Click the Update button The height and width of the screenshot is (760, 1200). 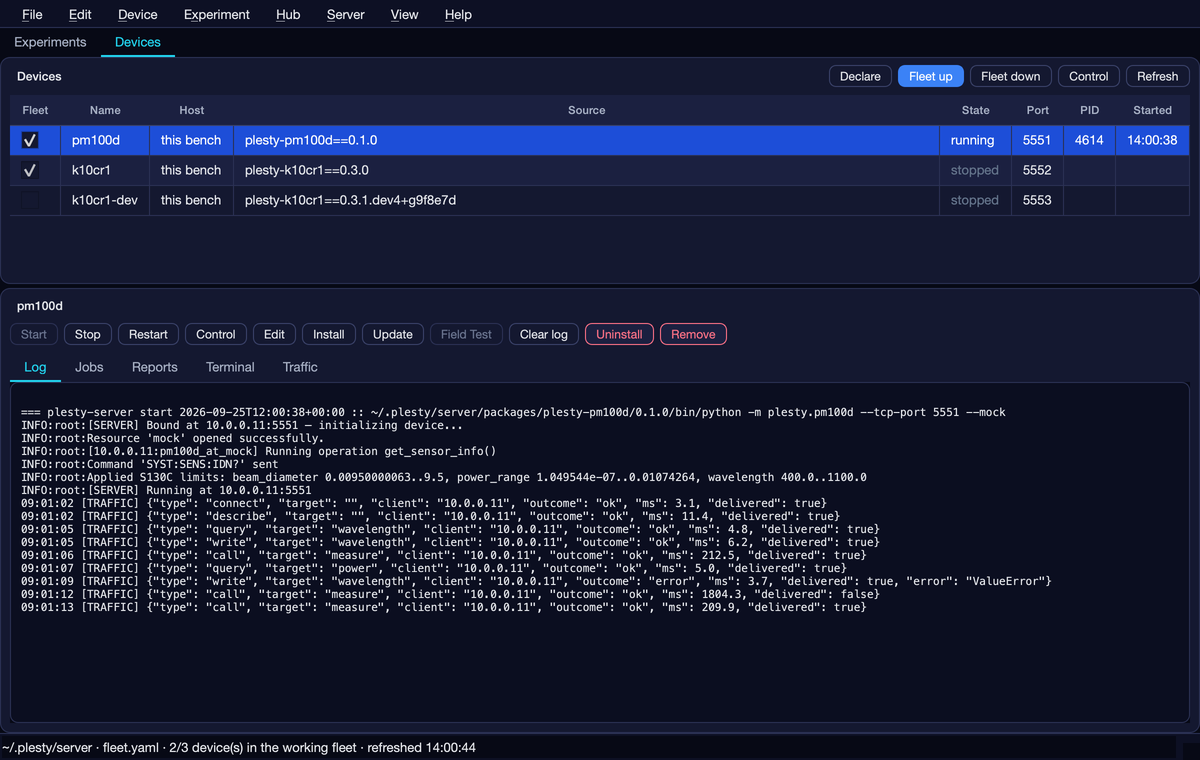393,334
